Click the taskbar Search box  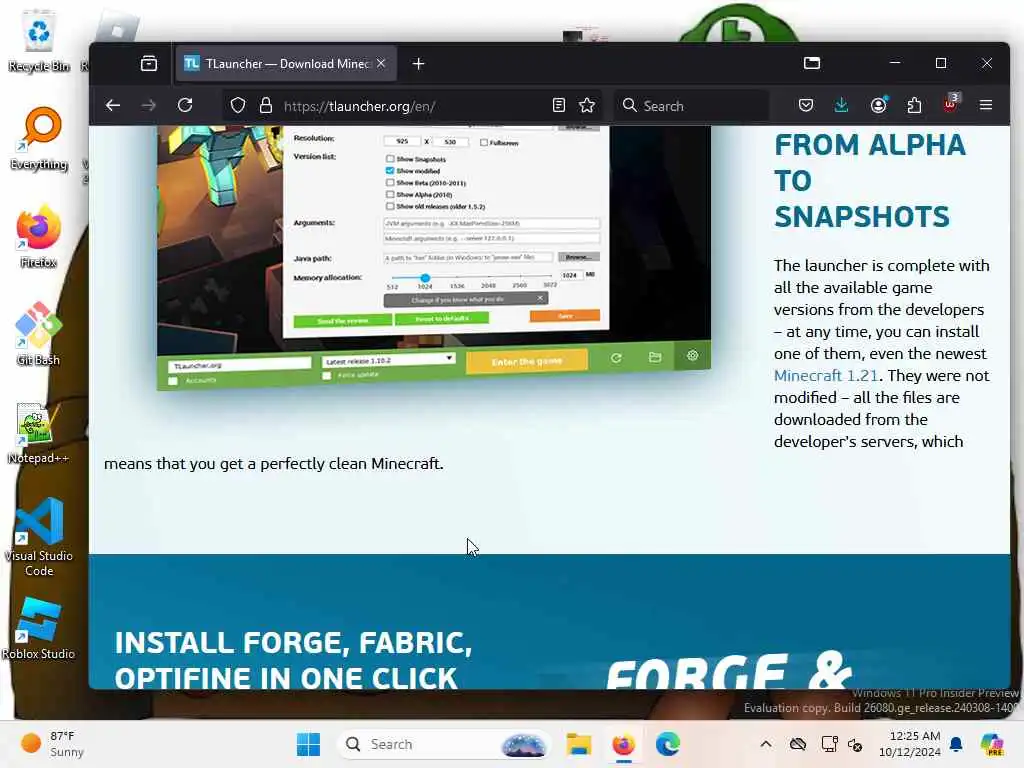pos(444,744)
